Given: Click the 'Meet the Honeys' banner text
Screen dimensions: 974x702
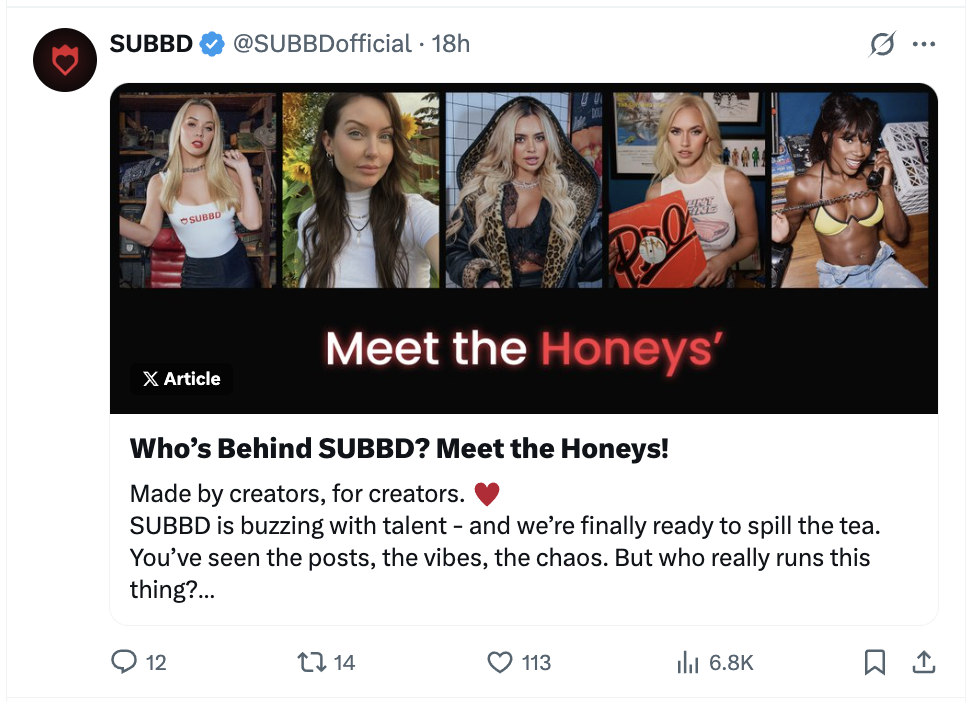Looking at the screenshot, I should coord(523,349).
